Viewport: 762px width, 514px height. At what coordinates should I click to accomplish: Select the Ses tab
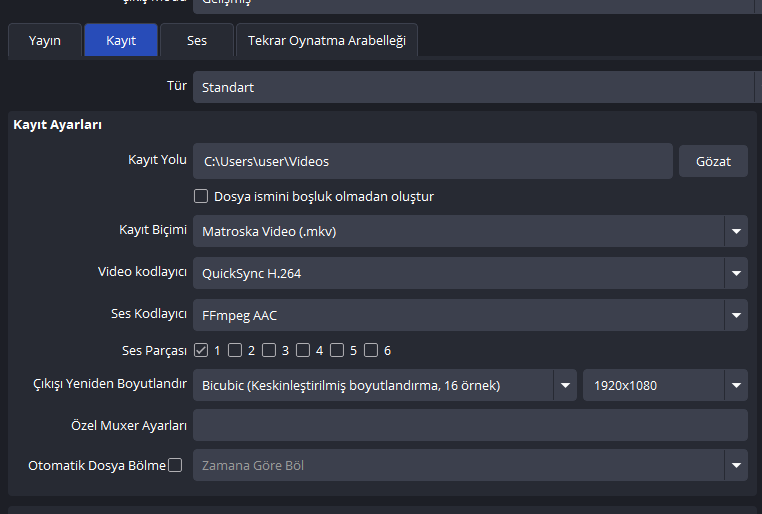[x=196, y=41]
